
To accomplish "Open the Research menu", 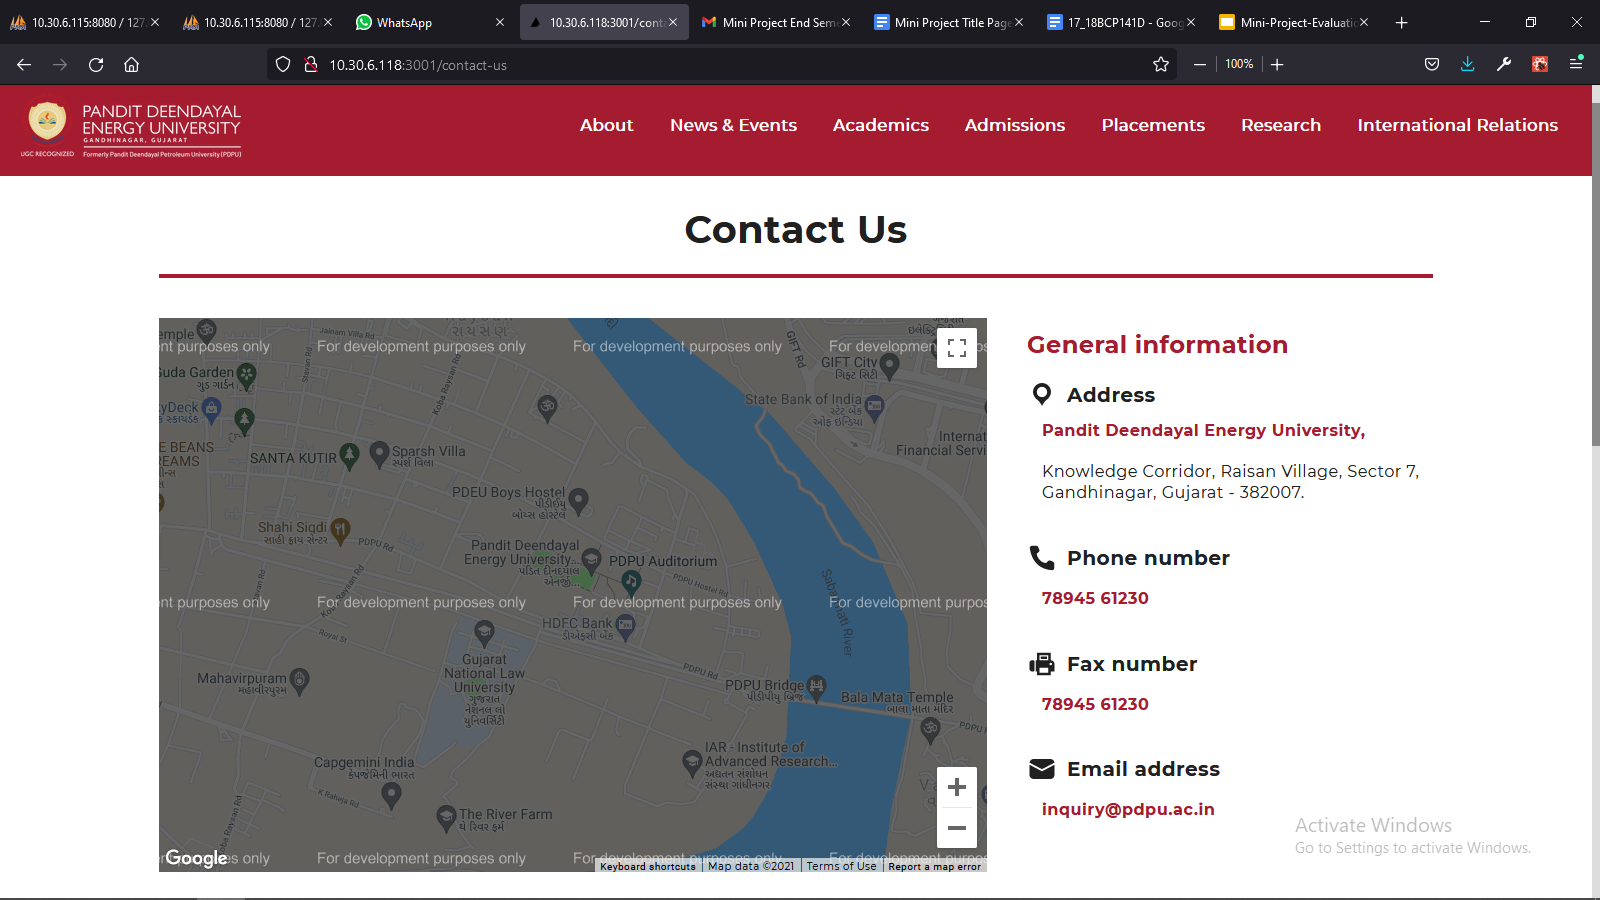I will [x=1281, y=125].
